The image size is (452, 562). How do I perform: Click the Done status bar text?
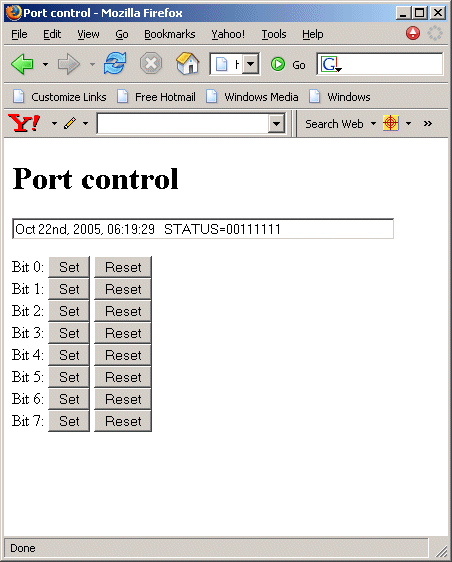point(23,548)
